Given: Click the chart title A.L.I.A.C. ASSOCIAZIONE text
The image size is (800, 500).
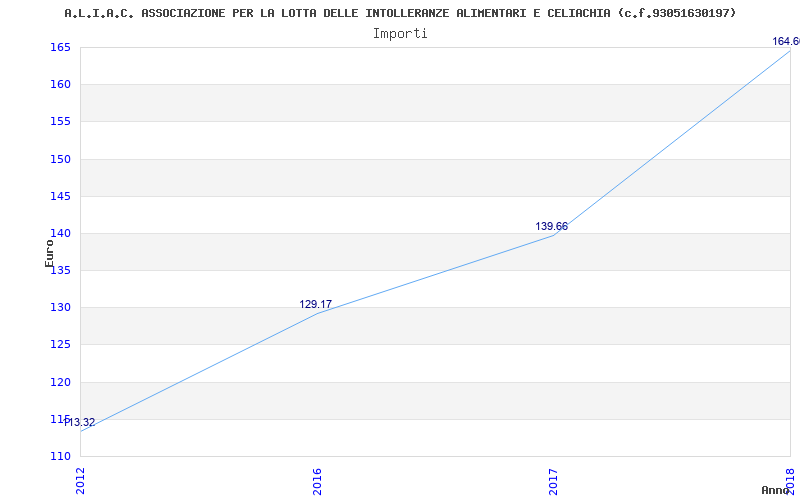Looking at the screenshot, I should click(401, 13).
